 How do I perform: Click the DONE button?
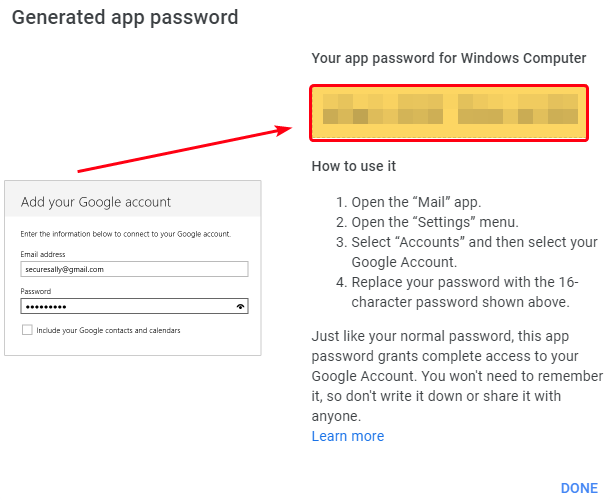[x=579, y=488]
